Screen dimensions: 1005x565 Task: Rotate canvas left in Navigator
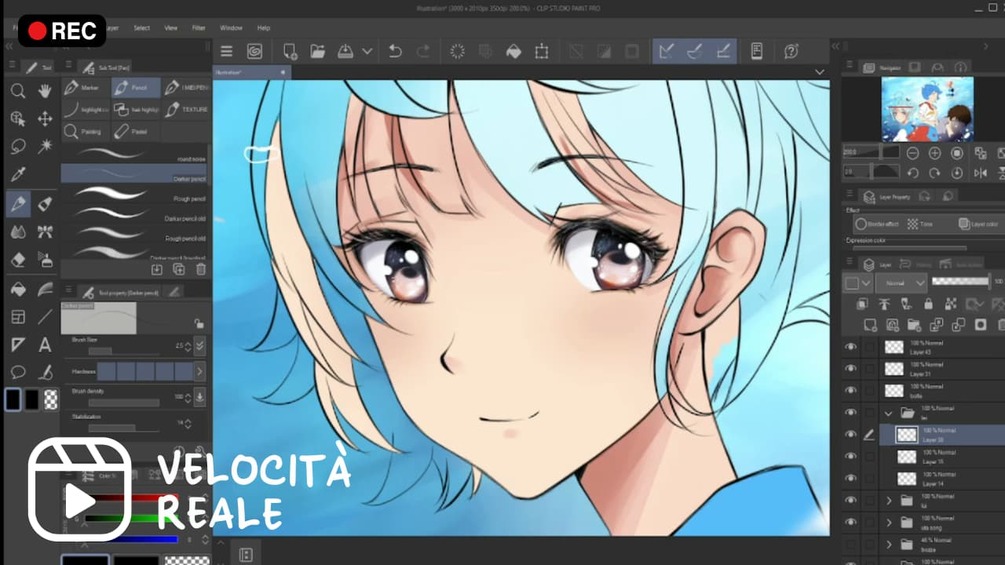913,173
